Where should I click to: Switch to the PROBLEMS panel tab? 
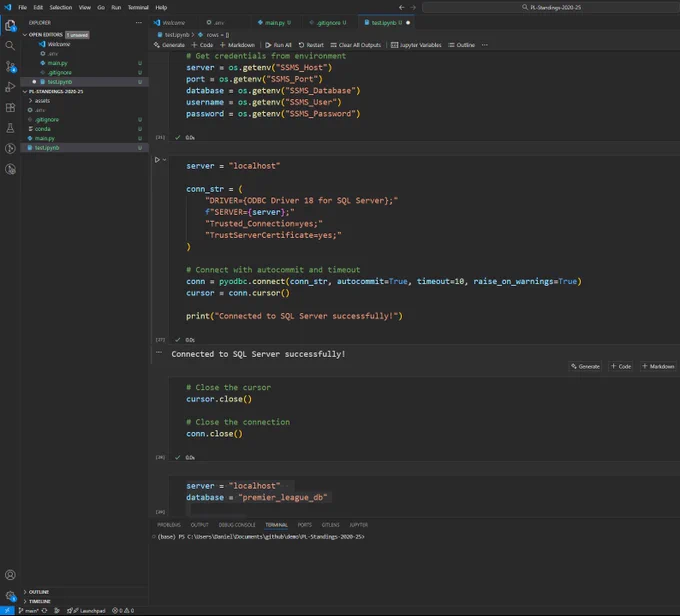pos(169,525)
